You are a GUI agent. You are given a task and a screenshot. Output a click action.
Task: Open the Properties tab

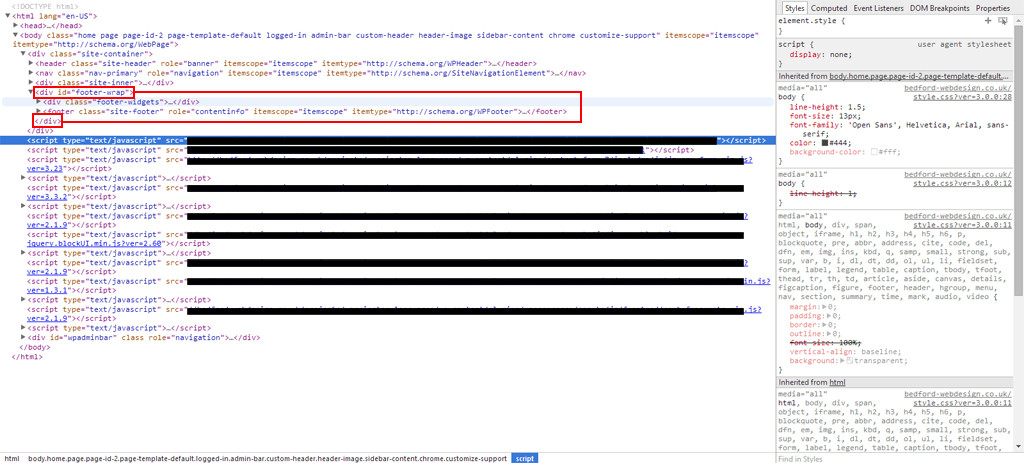[x=996, y=8]
